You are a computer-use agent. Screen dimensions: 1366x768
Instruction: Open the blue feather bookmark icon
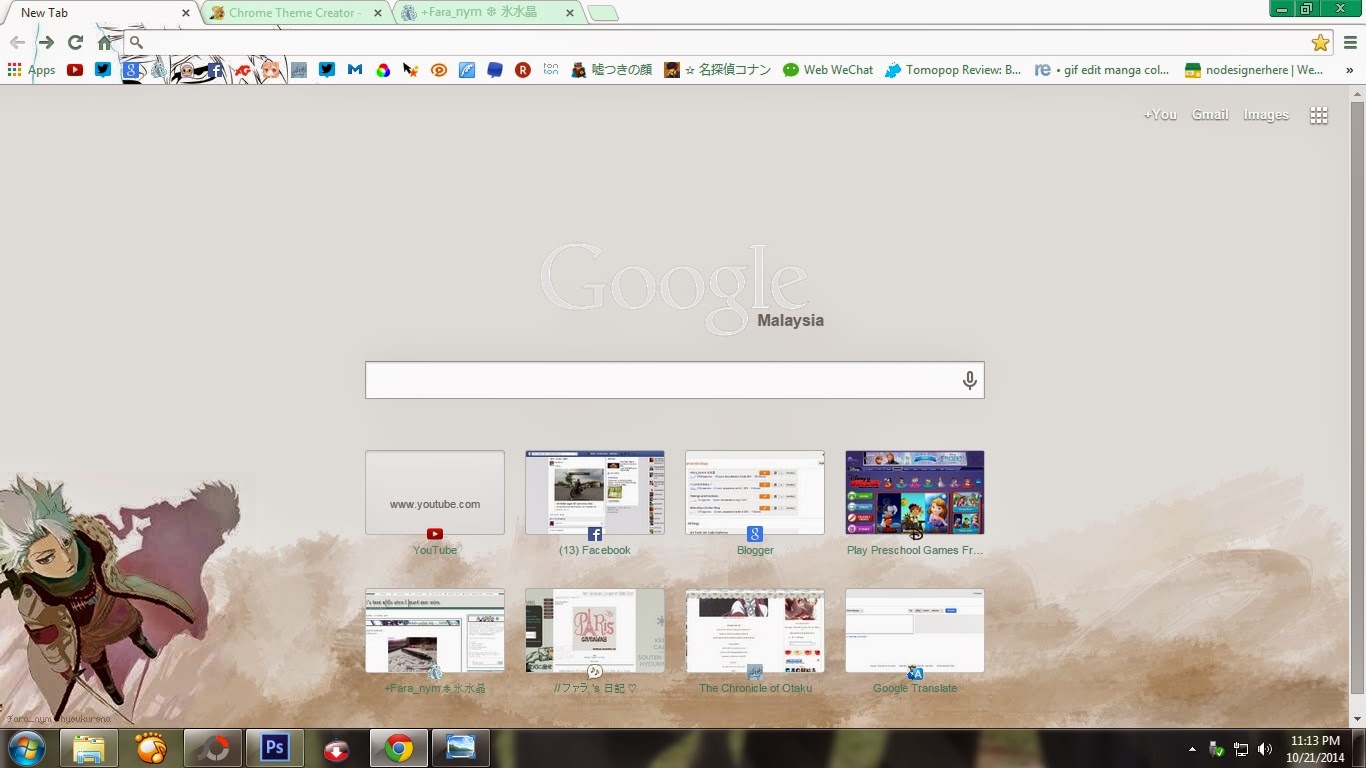(467, 70)
